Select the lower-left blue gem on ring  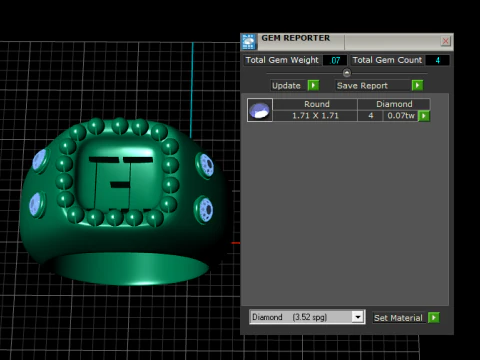coord(36,204)
